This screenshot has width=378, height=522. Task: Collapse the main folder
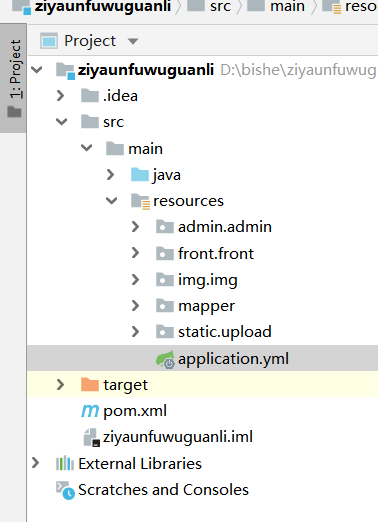pos(87,148)
